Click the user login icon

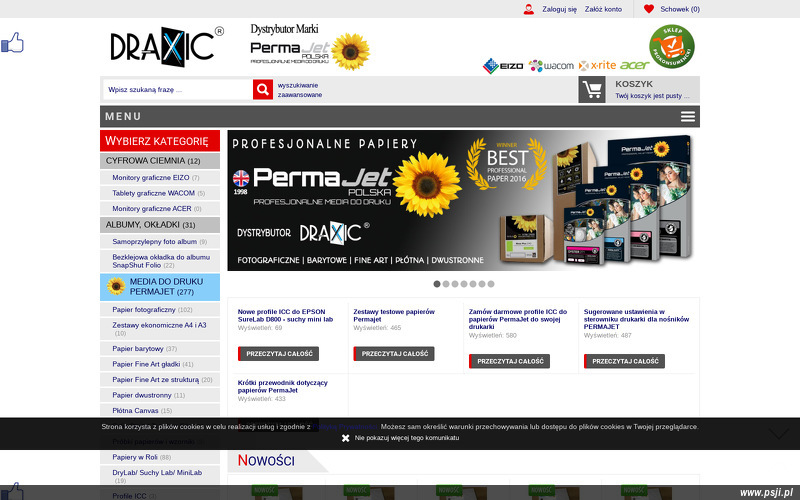(x=529, y=9)
